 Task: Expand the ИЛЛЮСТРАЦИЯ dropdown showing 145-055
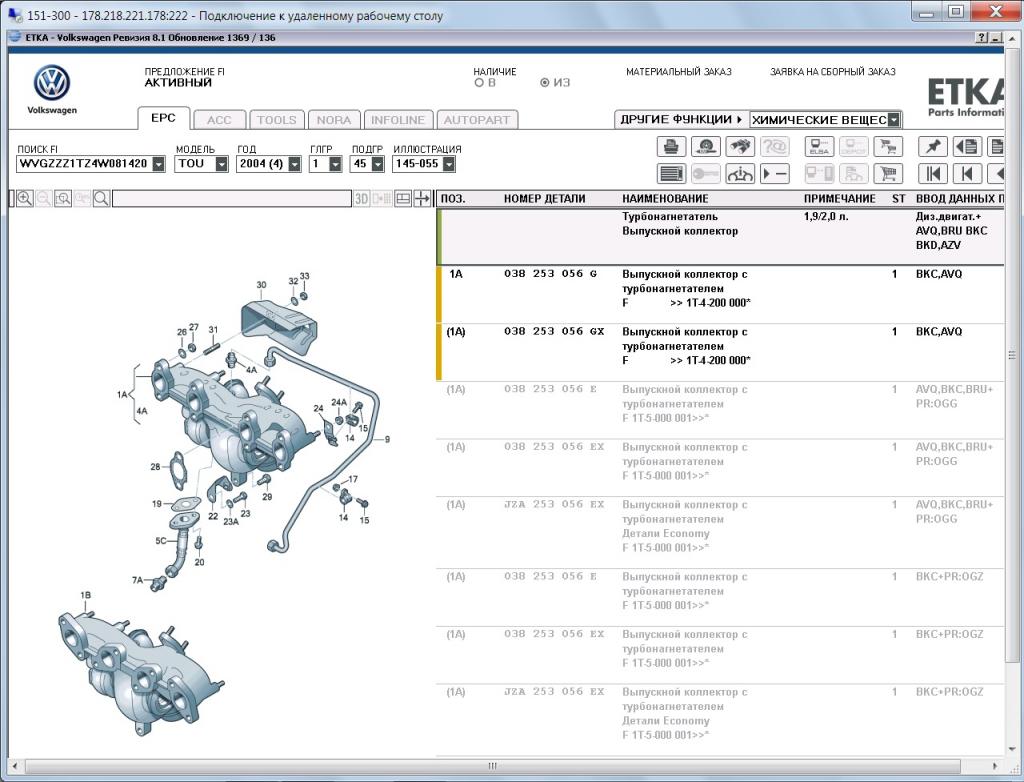449,164
